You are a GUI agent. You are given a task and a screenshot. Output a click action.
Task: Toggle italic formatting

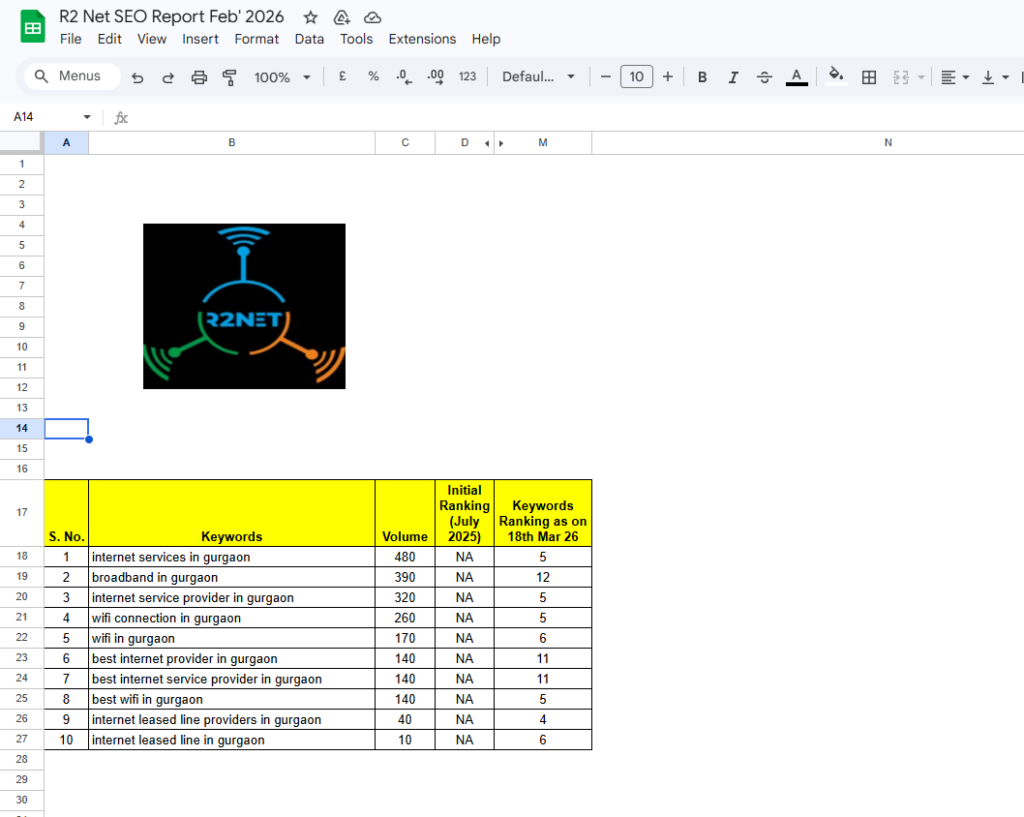[x=733, y=77]
